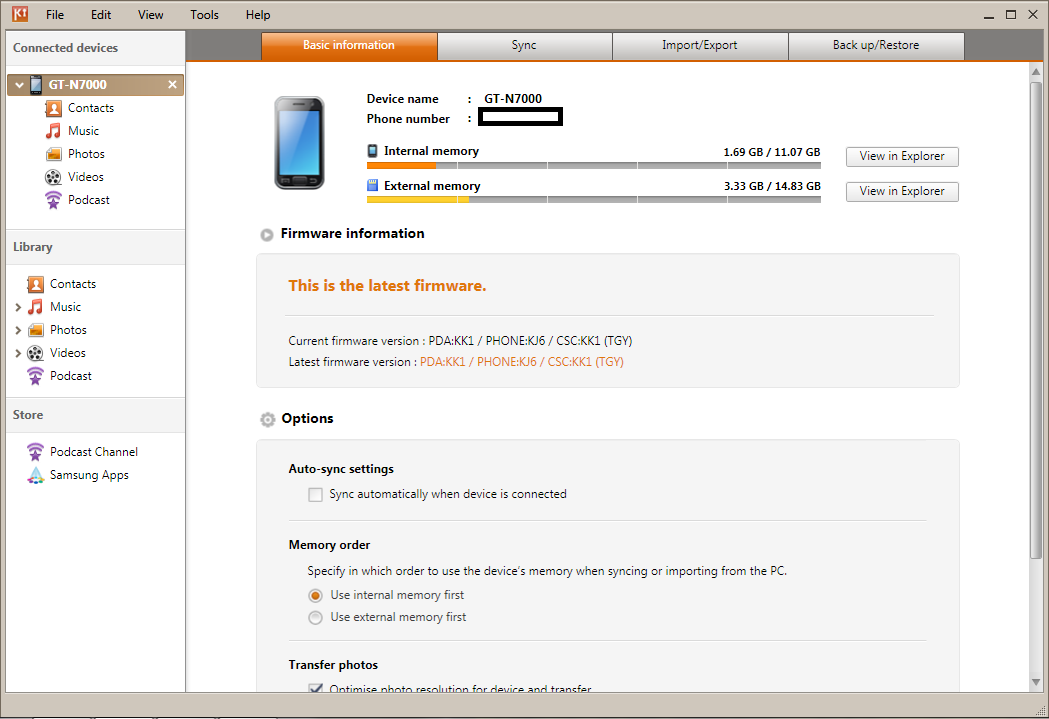This screenshot has width=1049, height=719.
Task: Select Podcast Channel label in Store
Action: coord(94,452)
